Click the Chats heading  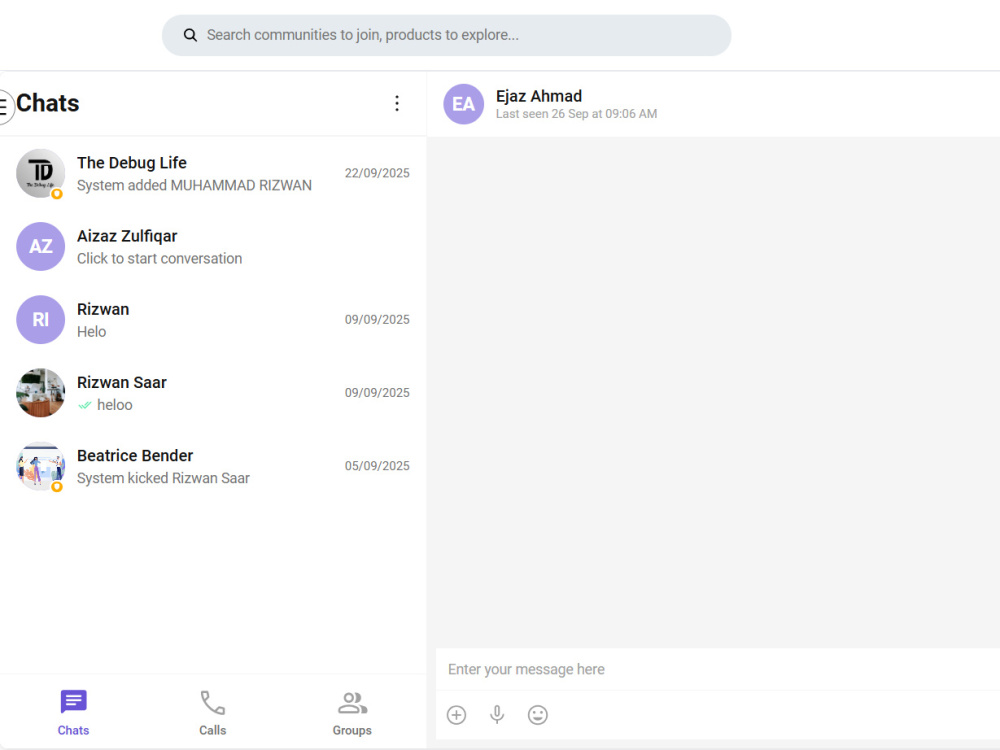pos(48,103)
